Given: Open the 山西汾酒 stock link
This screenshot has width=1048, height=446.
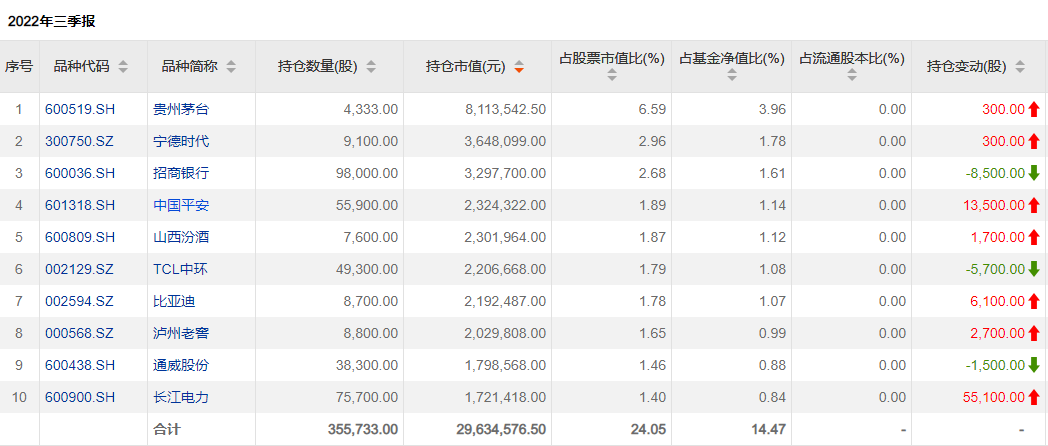Looking at the screenshot, I should coord(180,237).
